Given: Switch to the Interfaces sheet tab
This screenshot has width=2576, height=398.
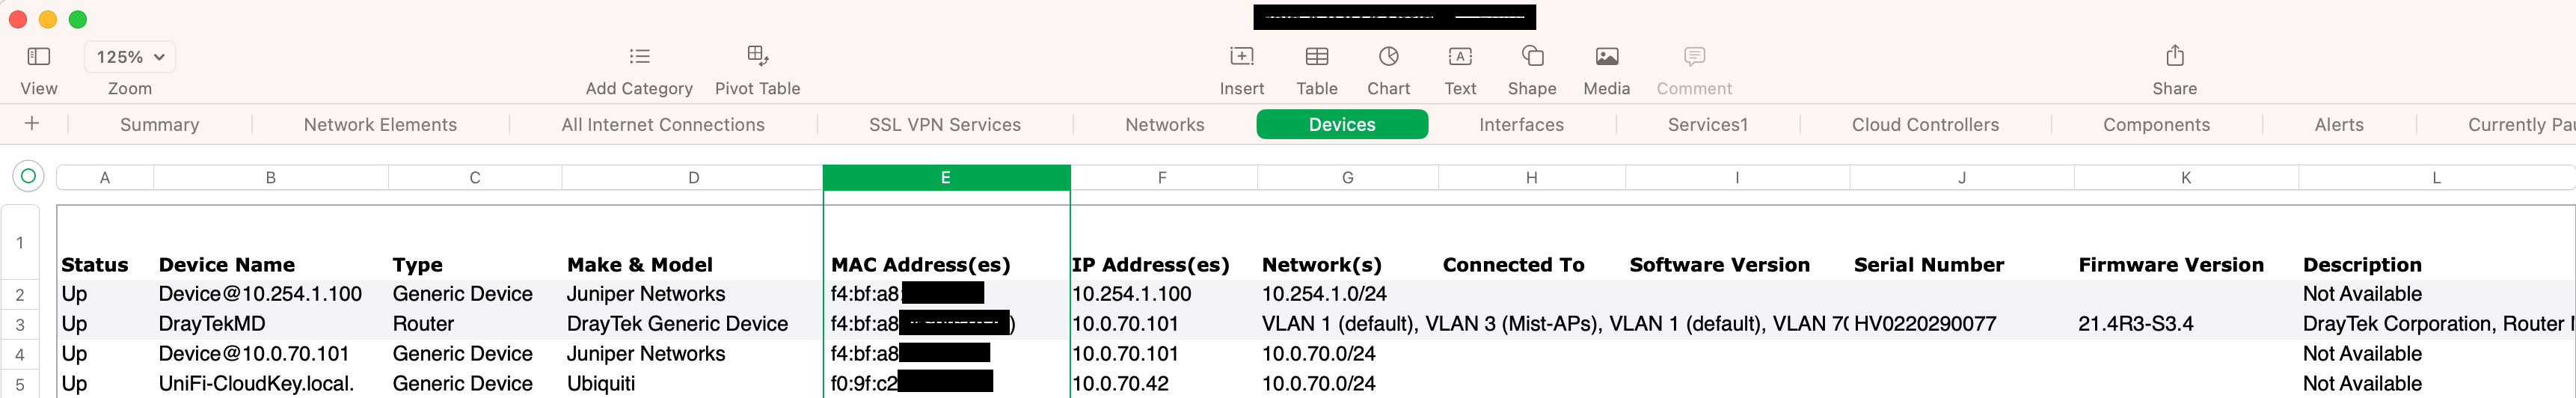Looking at the screenshot, I should click(x=1521, y=124).
